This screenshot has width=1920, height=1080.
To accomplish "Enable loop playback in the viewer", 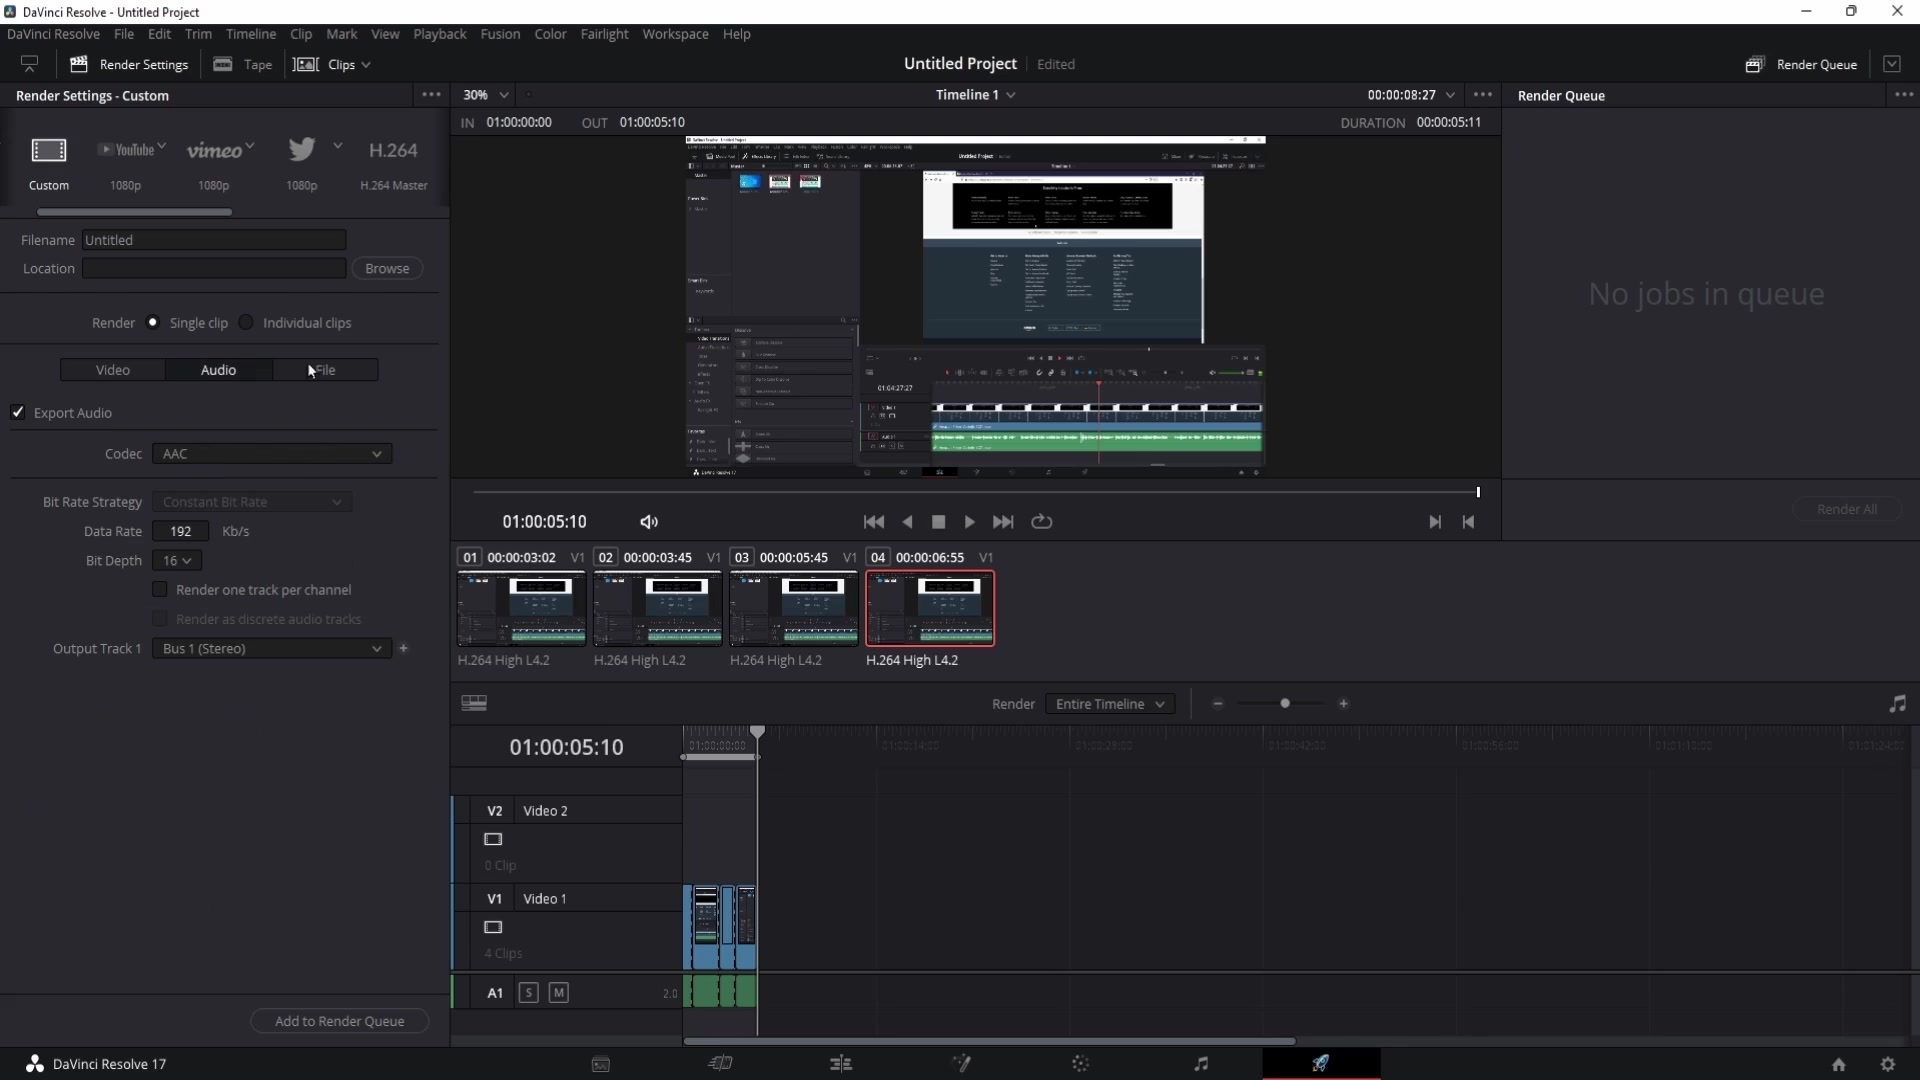I will pyautogui.click(x=1041, y=522).
